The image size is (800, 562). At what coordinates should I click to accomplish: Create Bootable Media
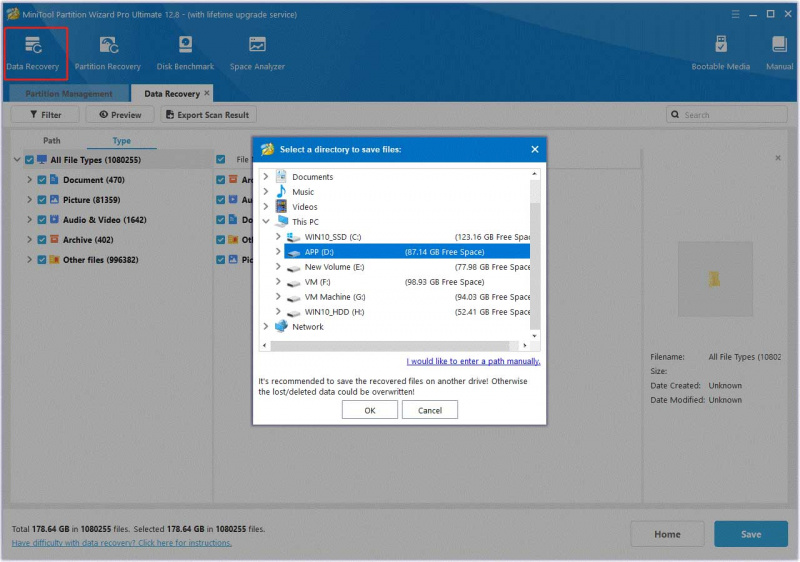720,53
